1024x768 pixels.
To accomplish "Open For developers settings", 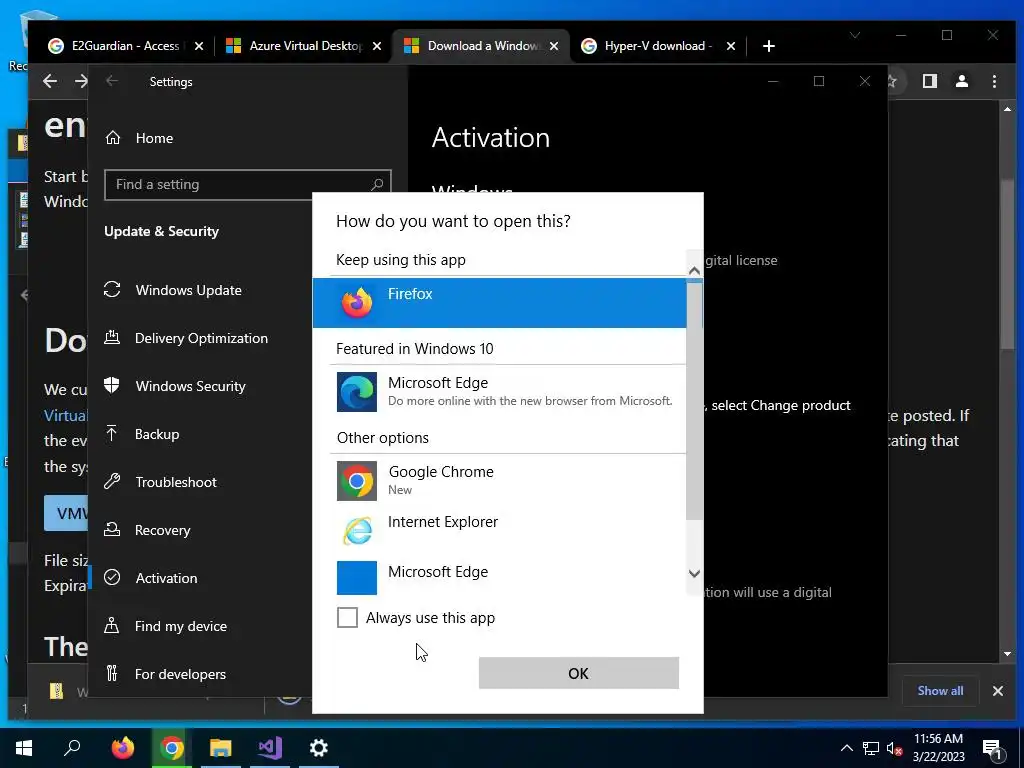I will point(180,674).
